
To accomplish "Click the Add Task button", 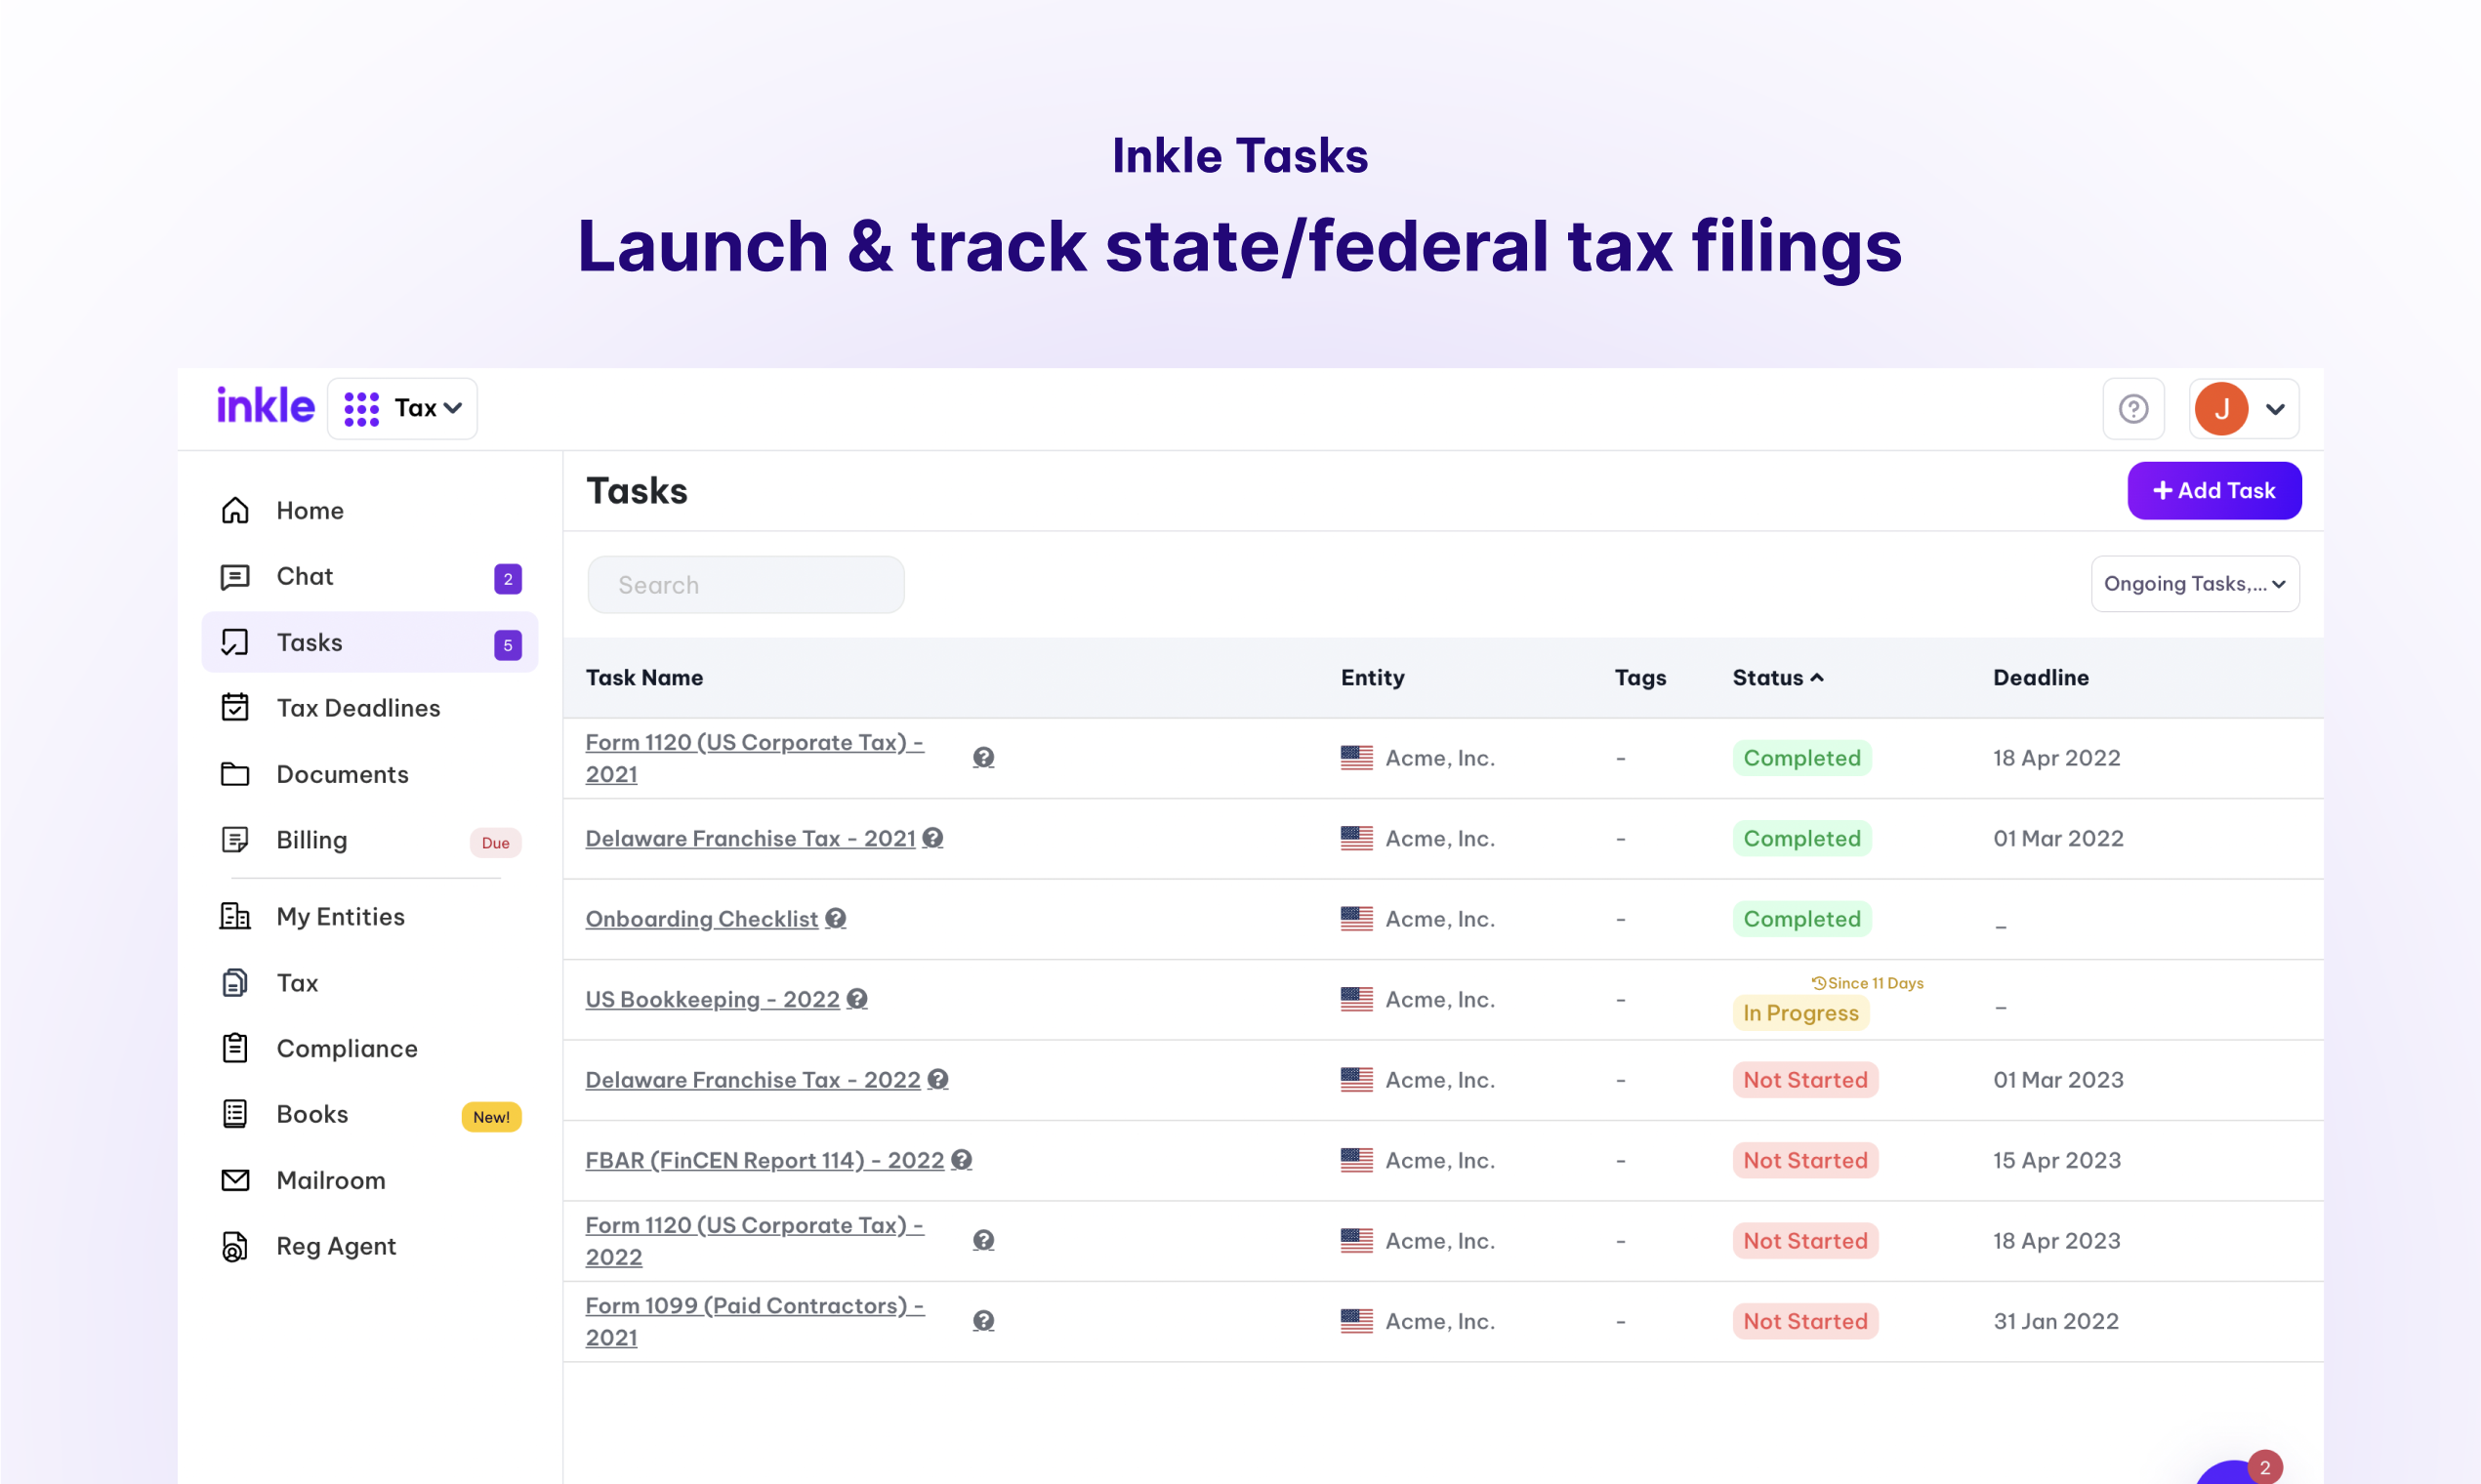I will point(2214,491).
